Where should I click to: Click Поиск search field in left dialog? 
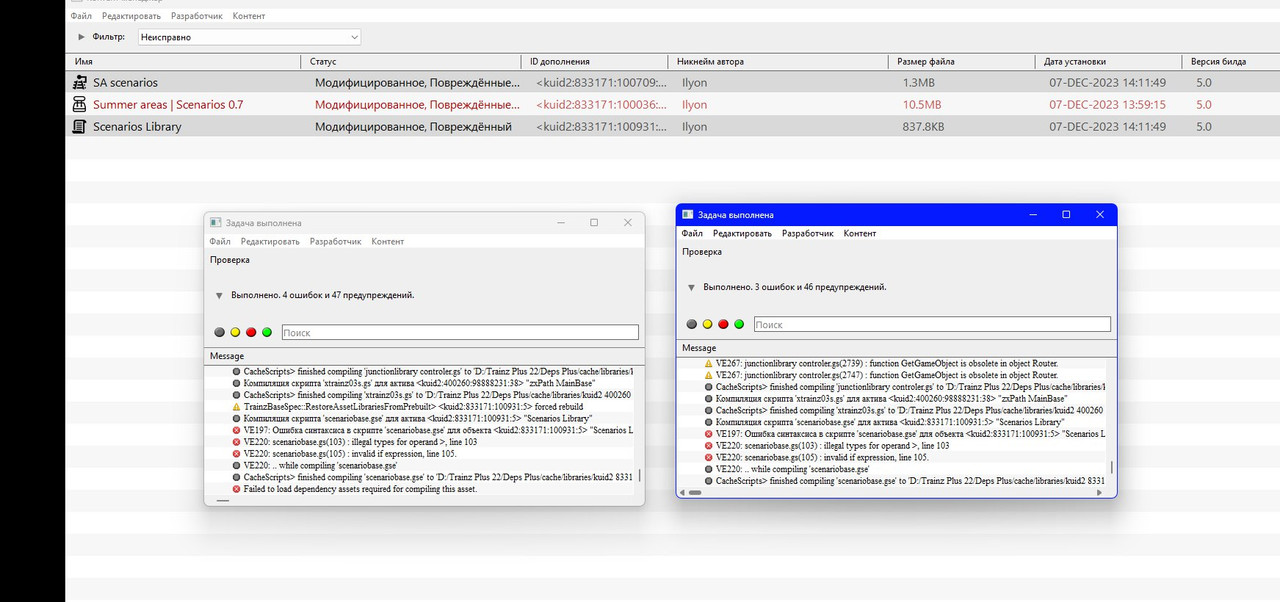[459, 332]
